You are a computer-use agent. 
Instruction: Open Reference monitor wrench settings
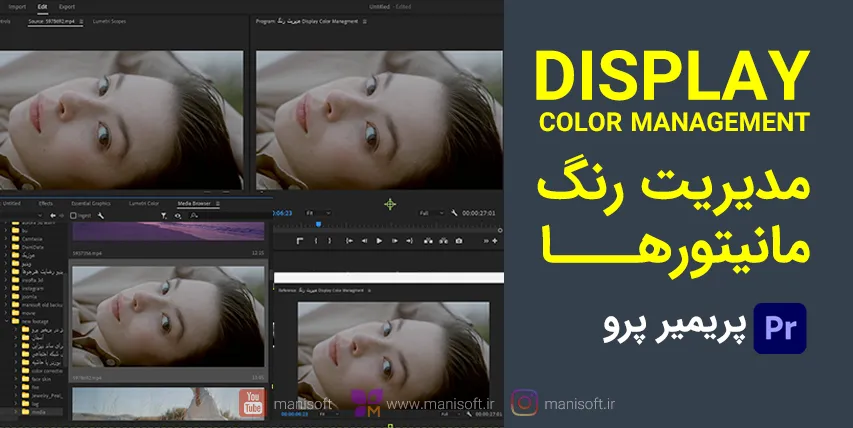coord(469,414)
